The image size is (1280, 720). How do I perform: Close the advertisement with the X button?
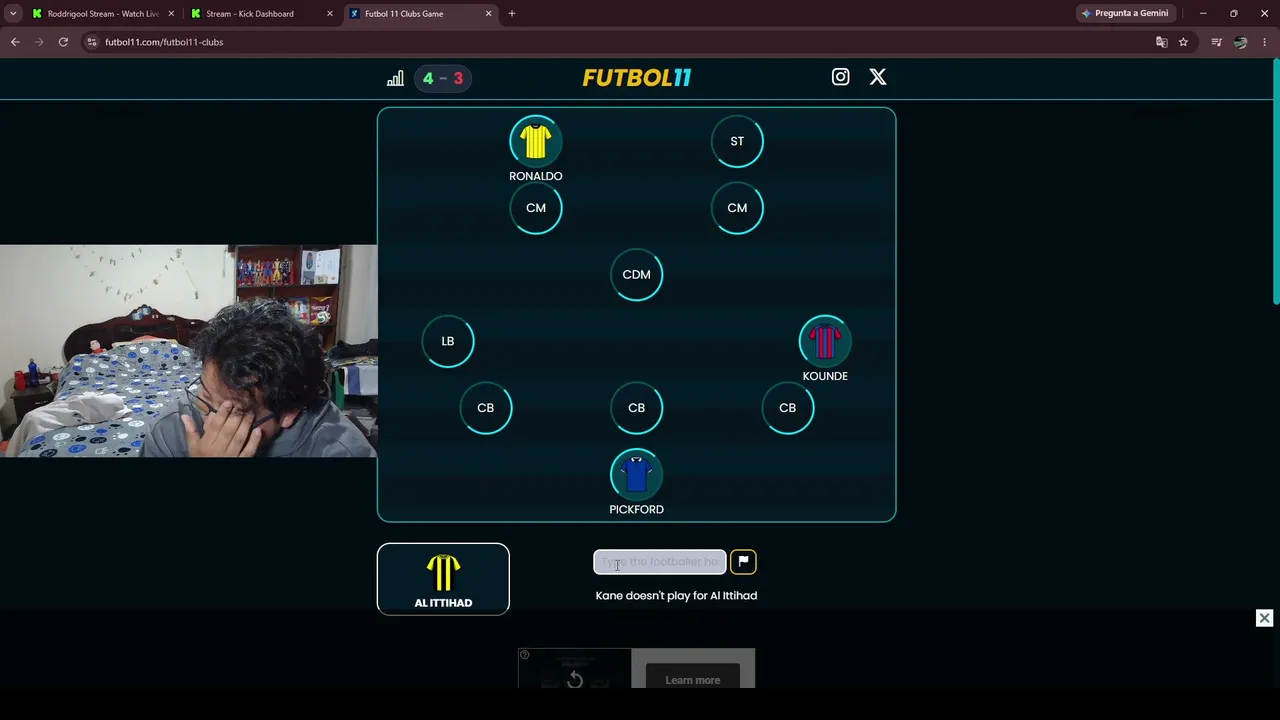[1264, 618]
